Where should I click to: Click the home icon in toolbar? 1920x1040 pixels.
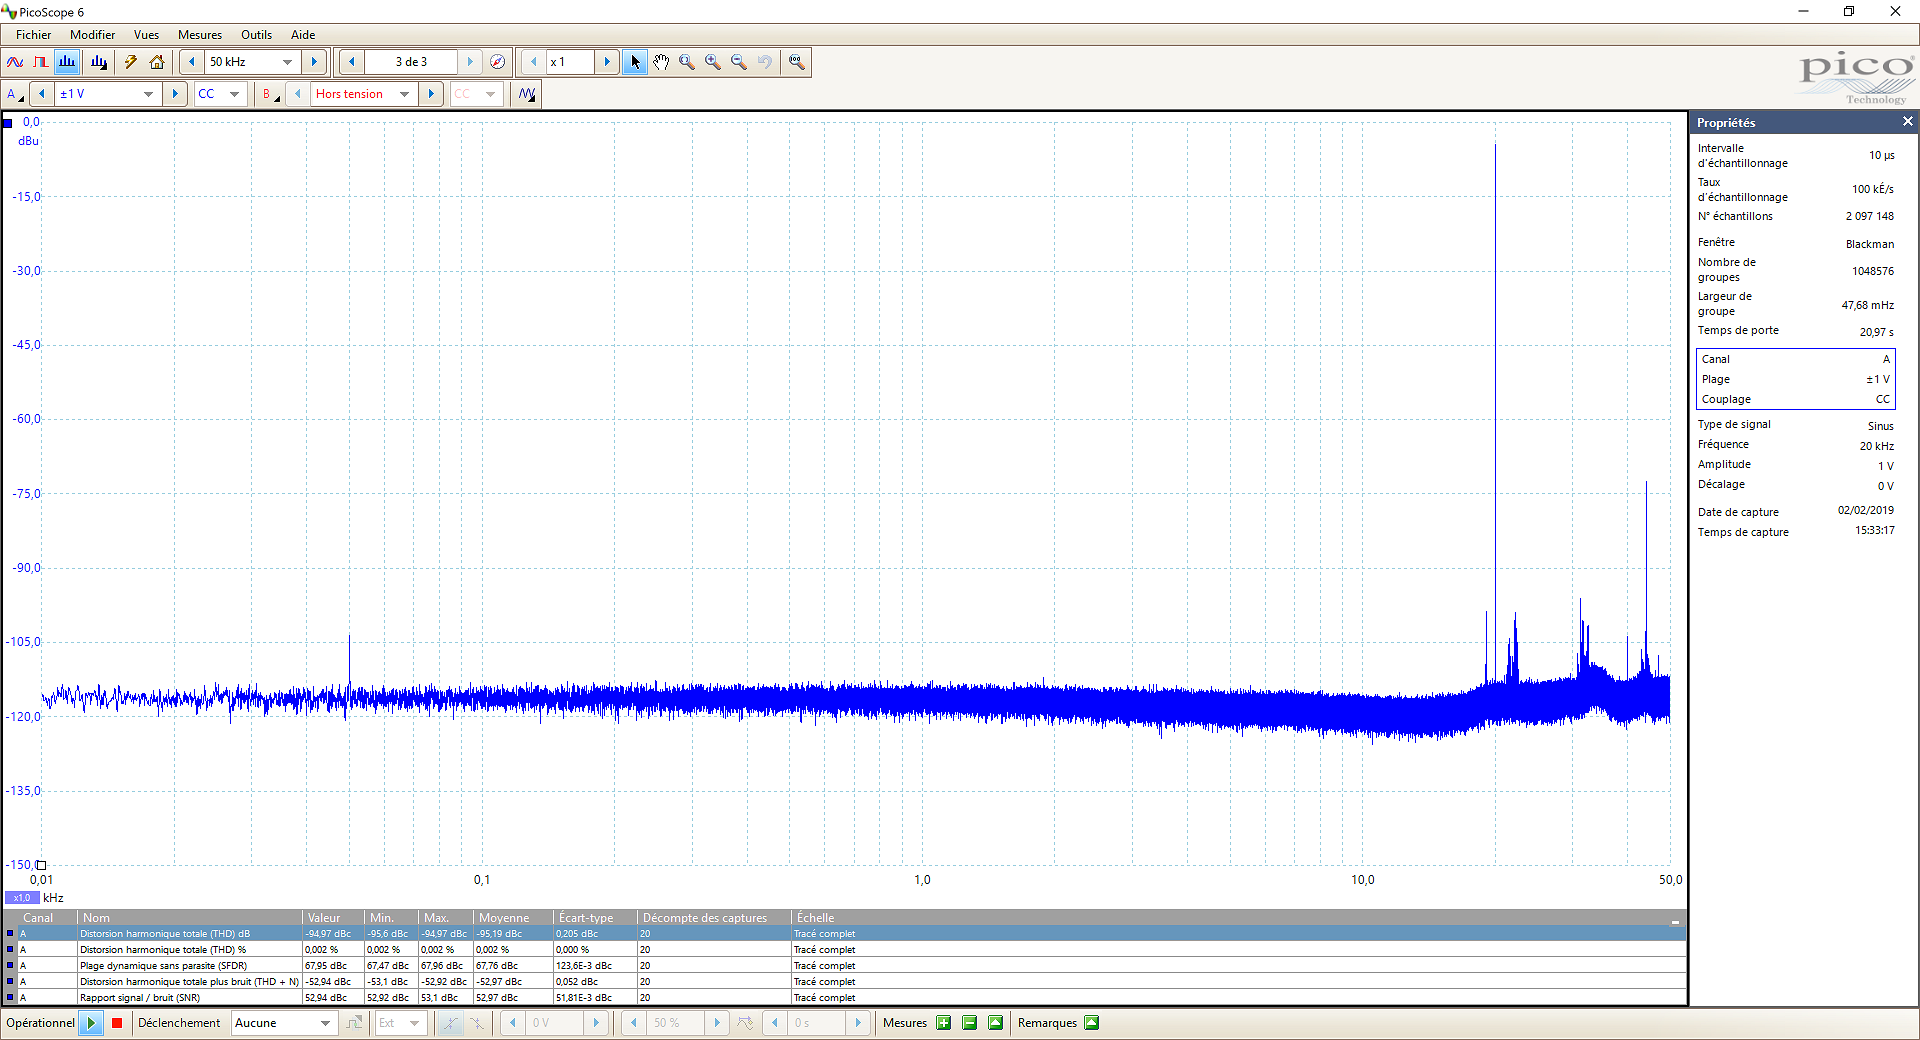[157, 62]
